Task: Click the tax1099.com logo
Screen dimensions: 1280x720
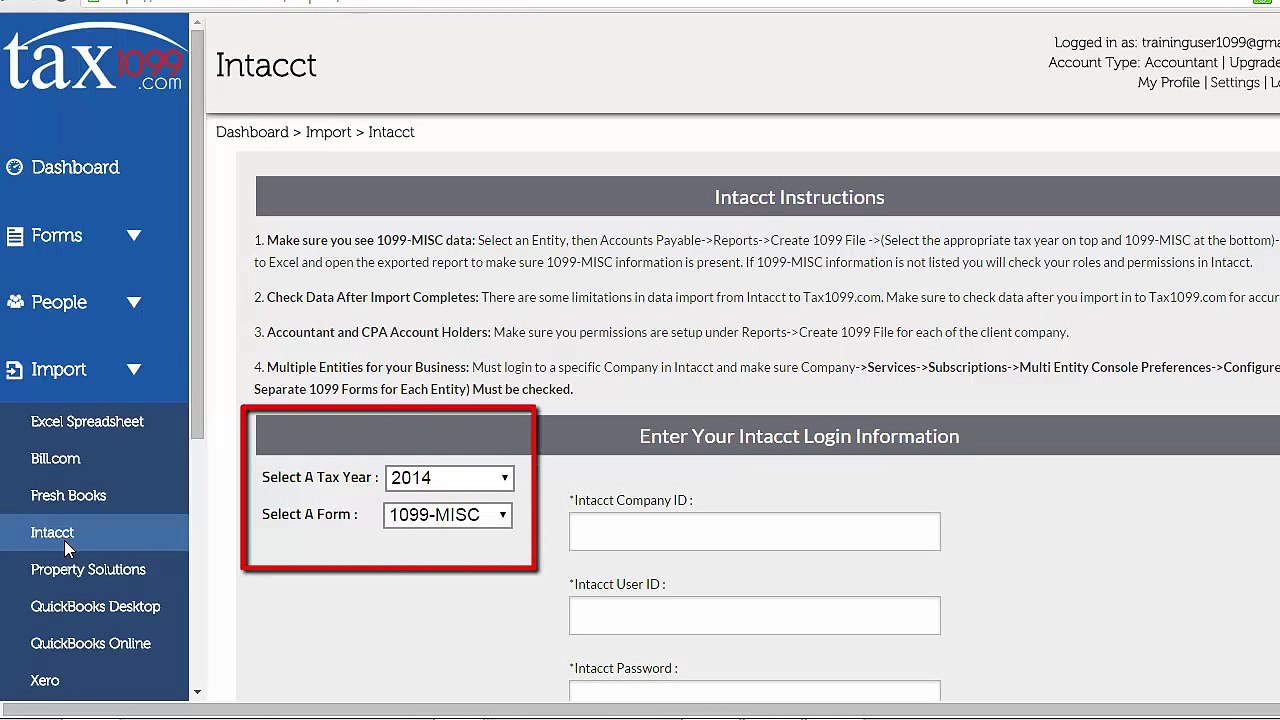Action: click(x=95, y=59)
